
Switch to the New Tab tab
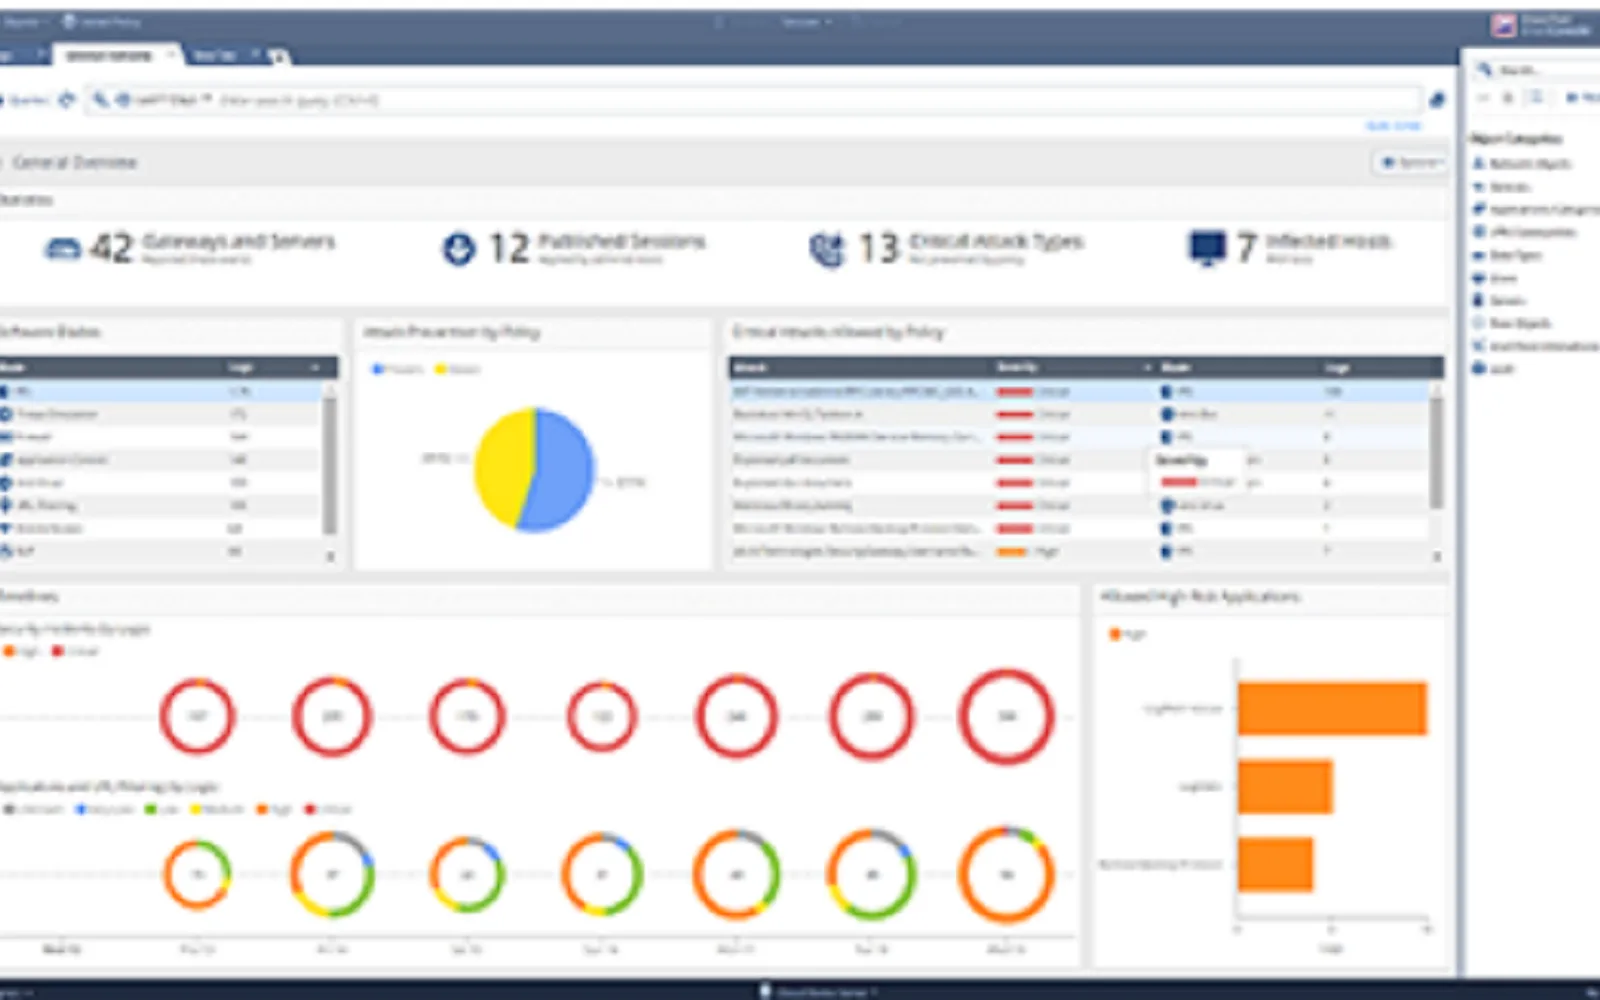[x=215, y=56]
